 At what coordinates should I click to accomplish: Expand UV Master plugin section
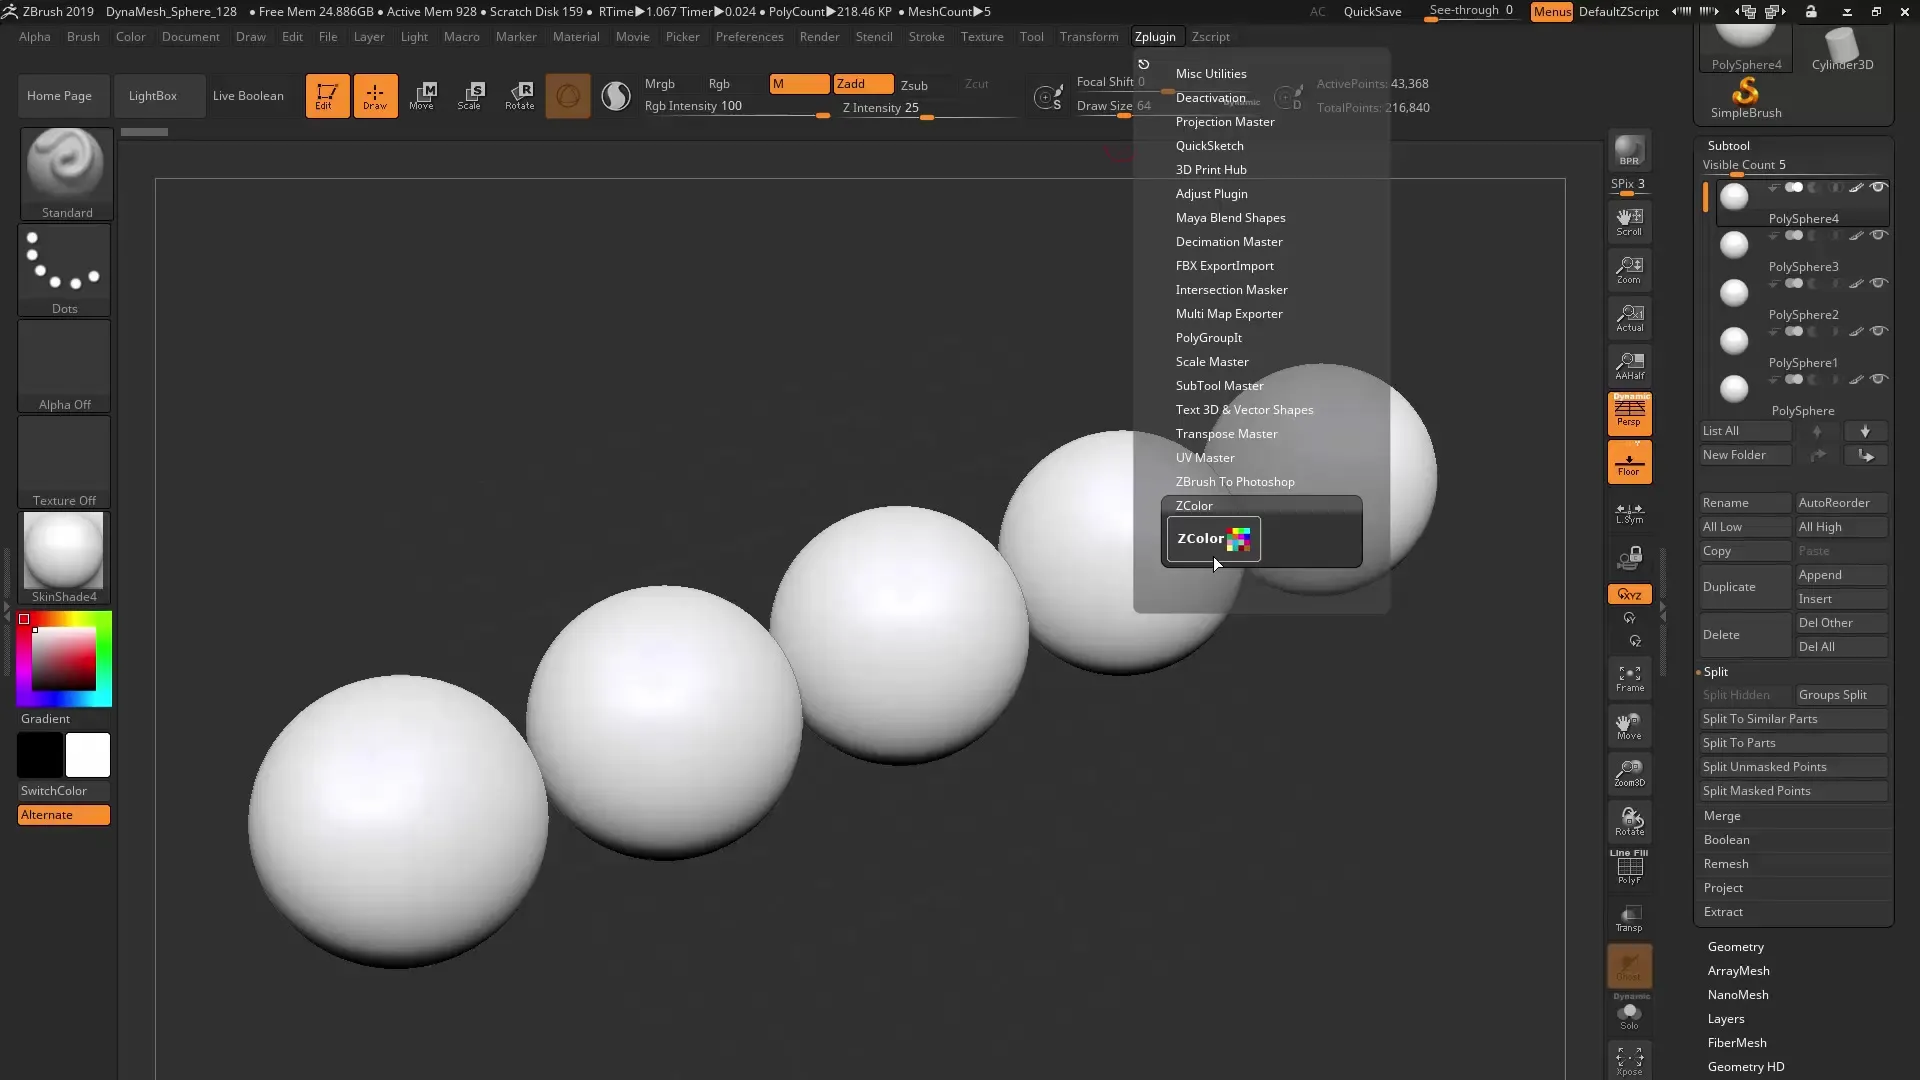tap(1205, 458)
